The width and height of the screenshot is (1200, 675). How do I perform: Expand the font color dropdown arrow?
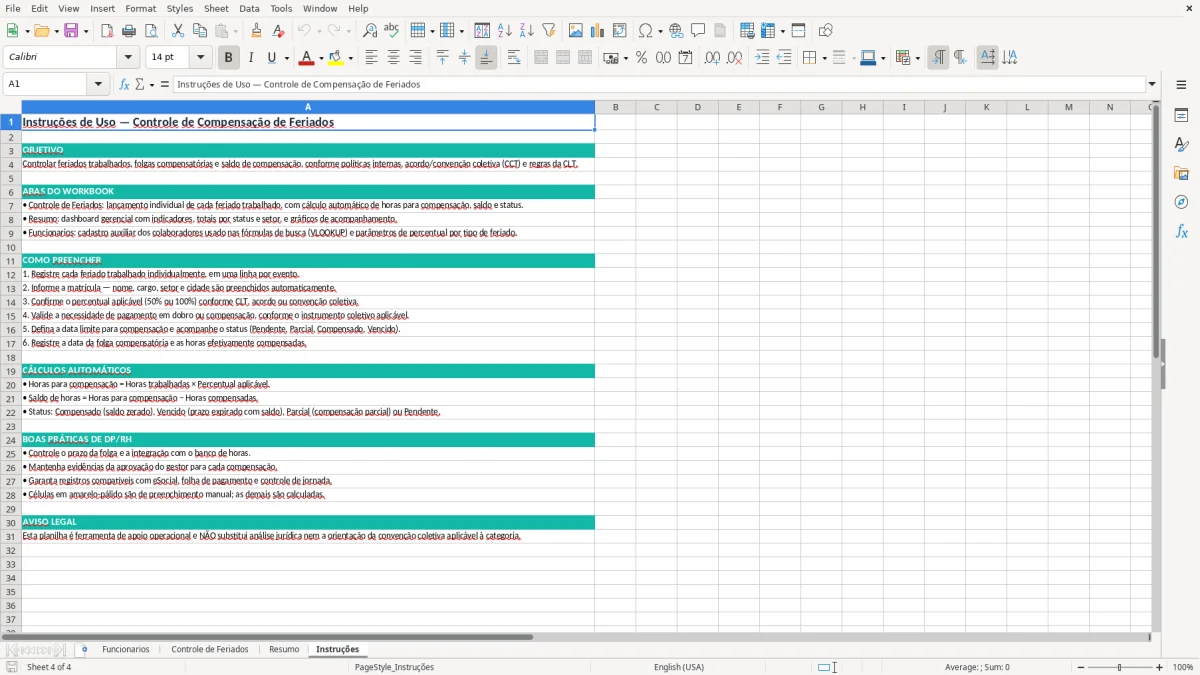[x=321, y=58]
